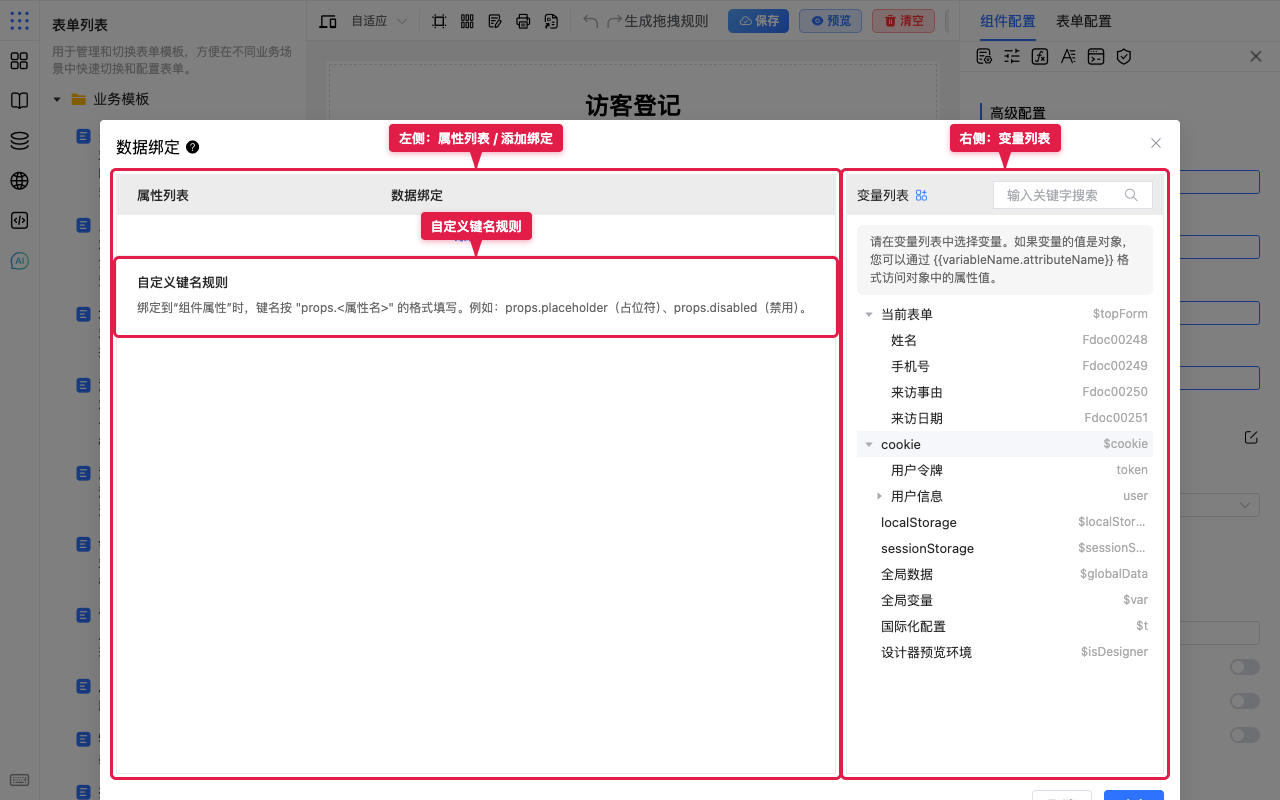This screenshot has width=1280, height=800.
Task: Click the device preview icon in toolbar
Action: click(x=327, y=21)
